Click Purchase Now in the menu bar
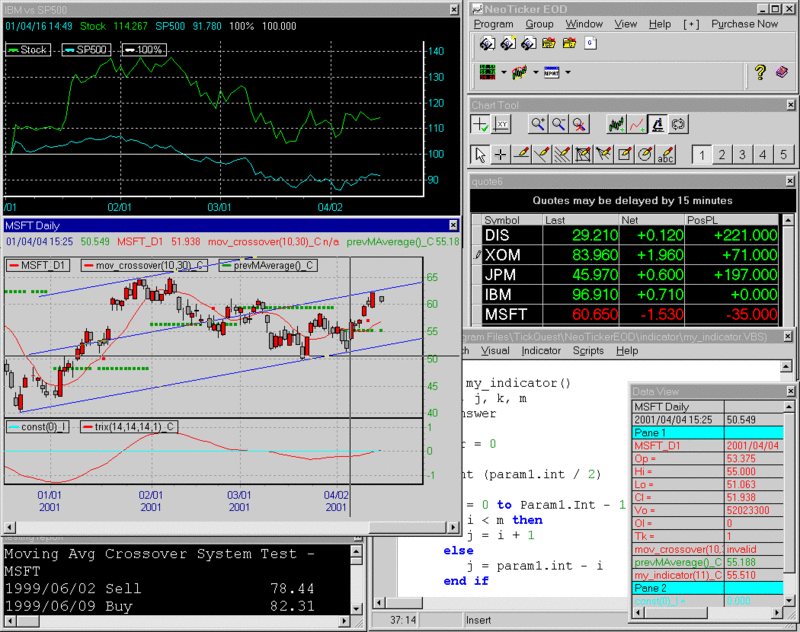Image resolution: width=800 pixels, height=632 pixels. [744, 24]
